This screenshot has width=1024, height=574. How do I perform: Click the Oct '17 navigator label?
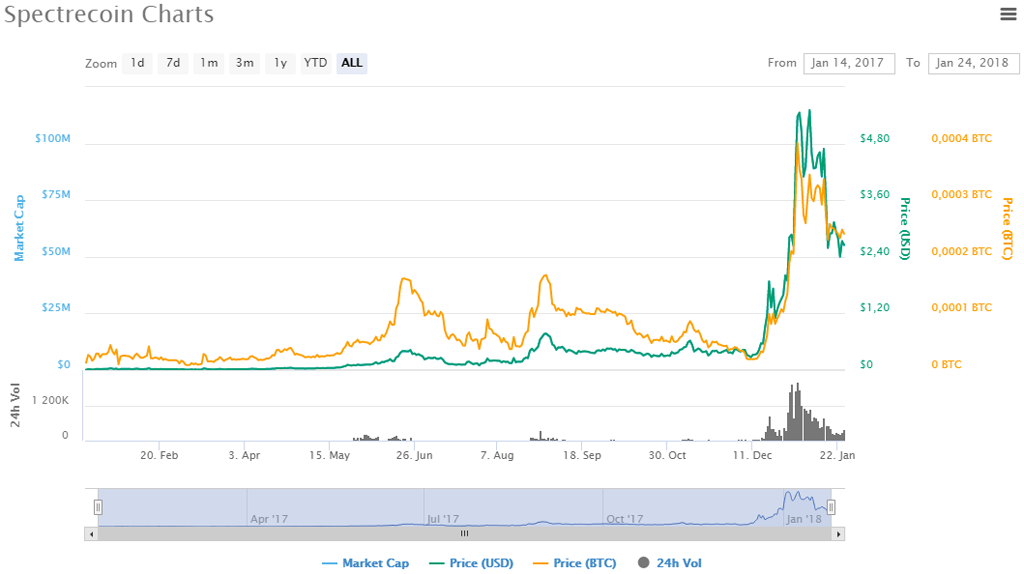[625, 519]
